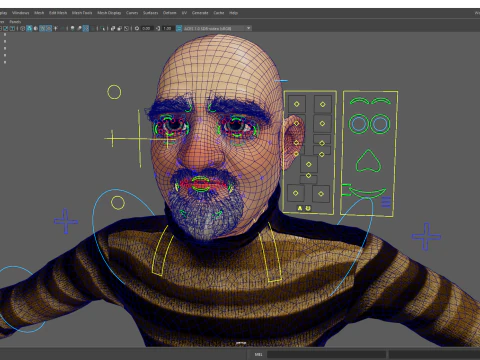Select the bottom-left diamond slider control

pyautogui.click(x=295, y=193)
